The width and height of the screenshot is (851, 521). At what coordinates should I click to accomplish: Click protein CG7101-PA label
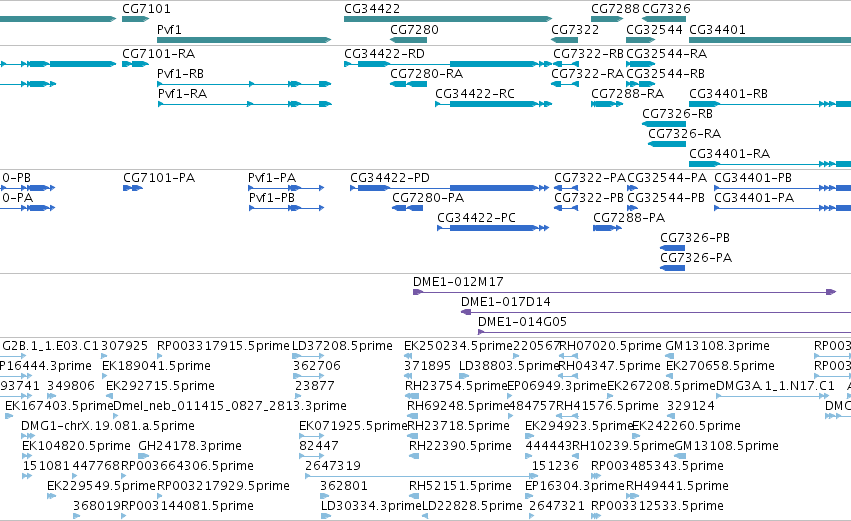pos(159,178)
